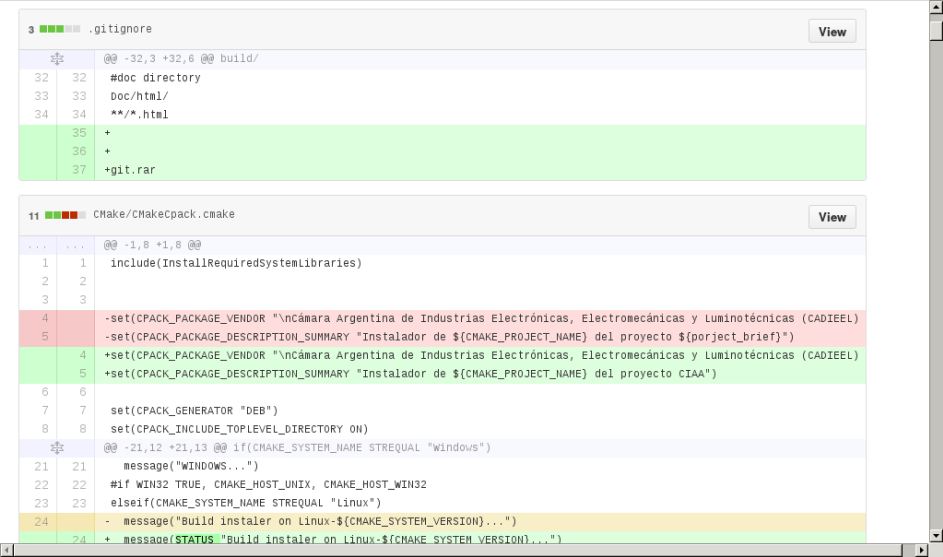Click vertical scrollbar up arrow
The image size is (943, 557).
point(936,7)
